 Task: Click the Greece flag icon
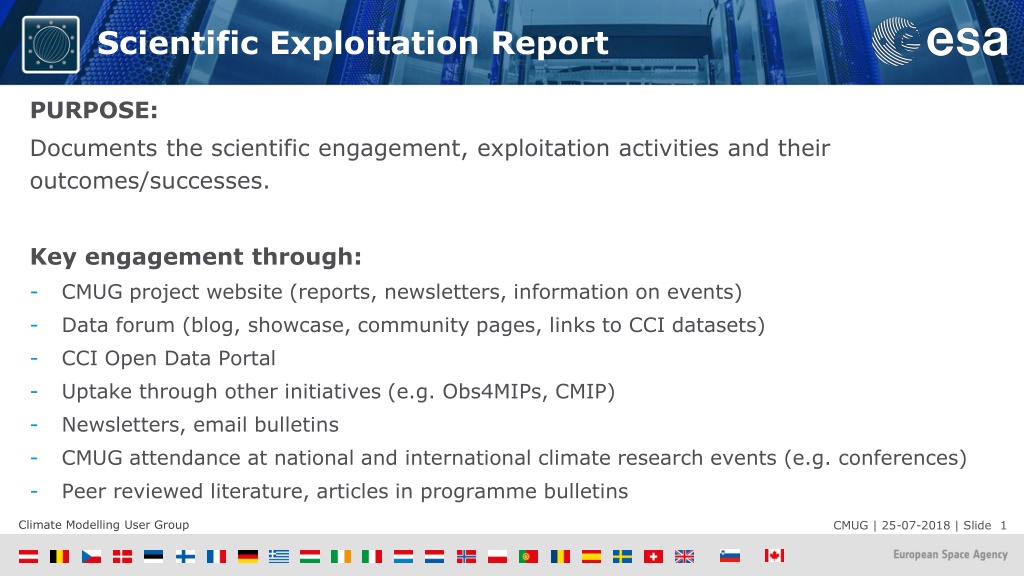coord(279,556)
